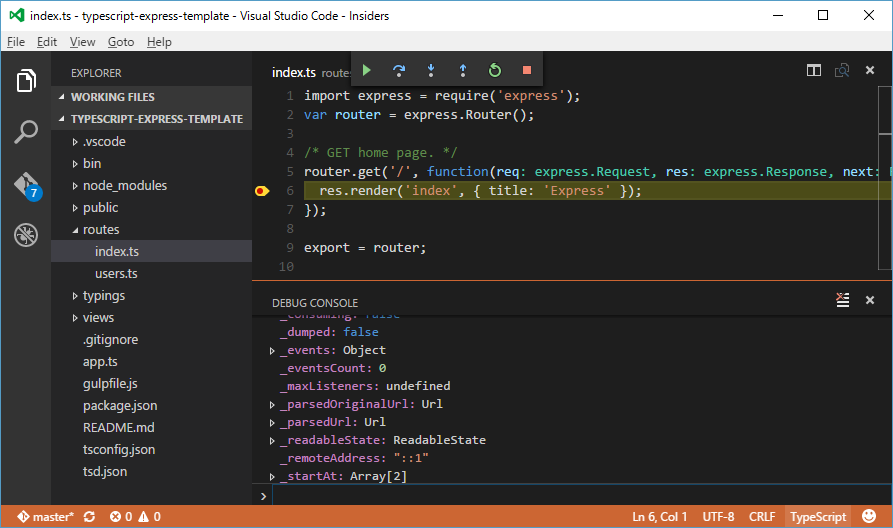Expand the _parsedOriginalUrl entry
Image resolution: width=893 pixels, height=528 pixels.
point(272,405)
